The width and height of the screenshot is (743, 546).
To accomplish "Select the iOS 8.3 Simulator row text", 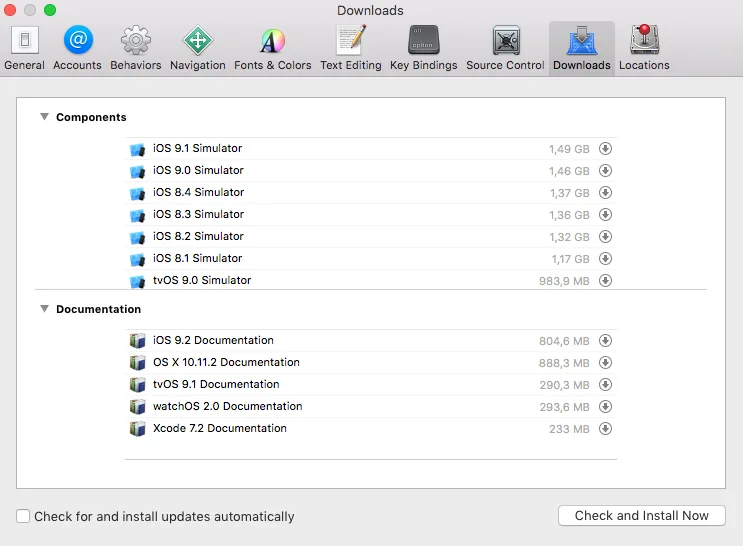I will (198, 214).
